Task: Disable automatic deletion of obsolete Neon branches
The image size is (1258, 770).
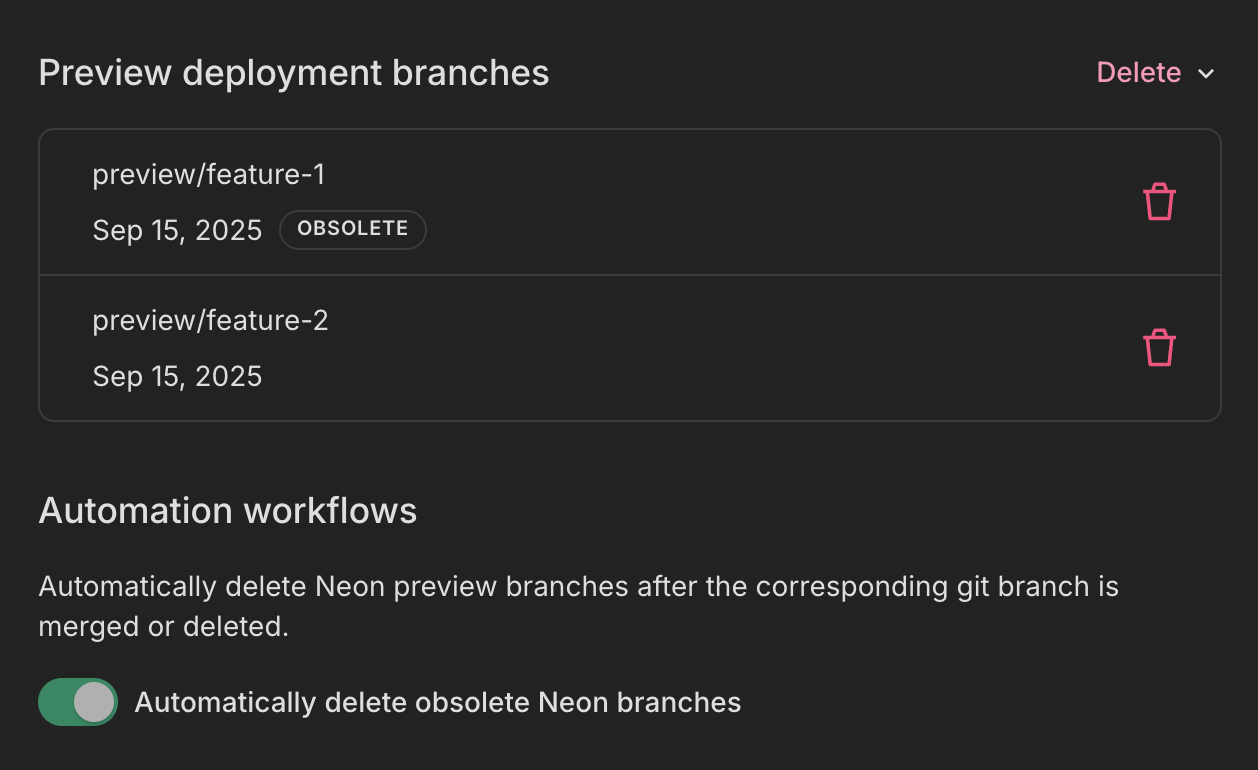Action: 78,702
